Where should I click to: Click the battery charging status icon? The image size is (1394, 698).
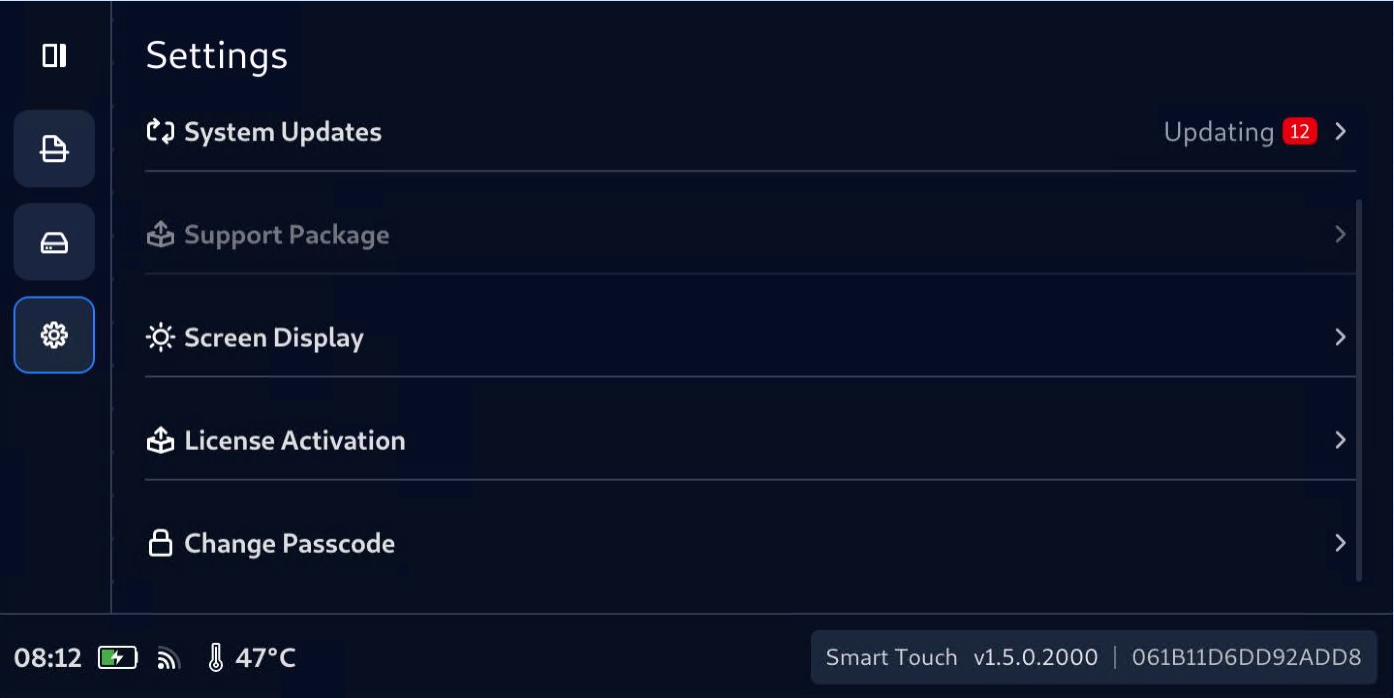click(117, 658)
